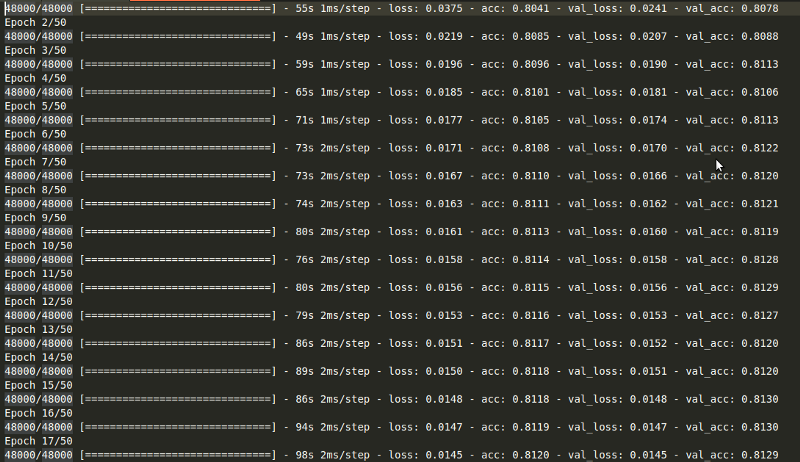
Task: Click the '74s 2ms/step' timing text
Action: [x=333, y=203]
